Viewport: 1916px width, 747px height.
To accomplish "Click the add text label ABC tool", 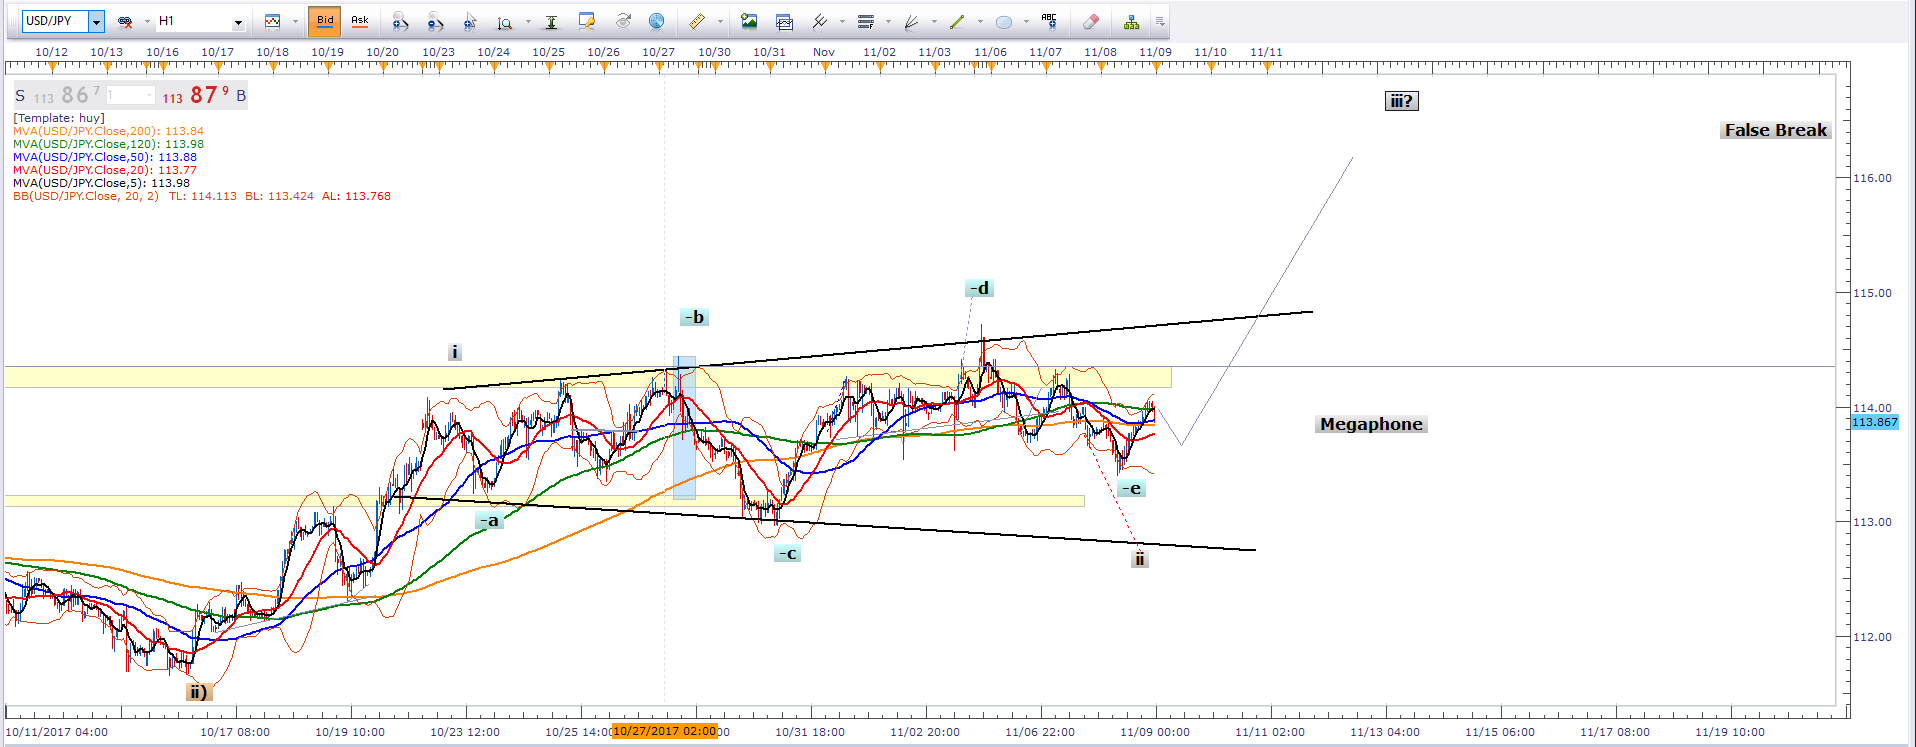I will point(1049,21).
